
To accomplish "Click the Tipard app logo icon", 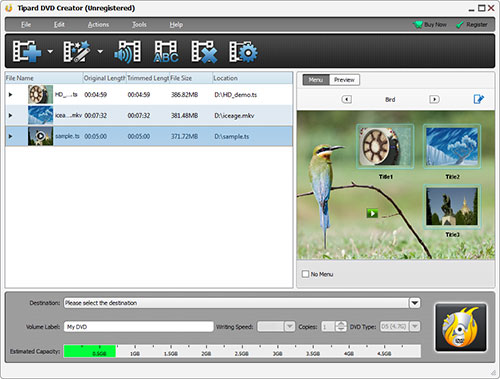I will coord(9,8).
